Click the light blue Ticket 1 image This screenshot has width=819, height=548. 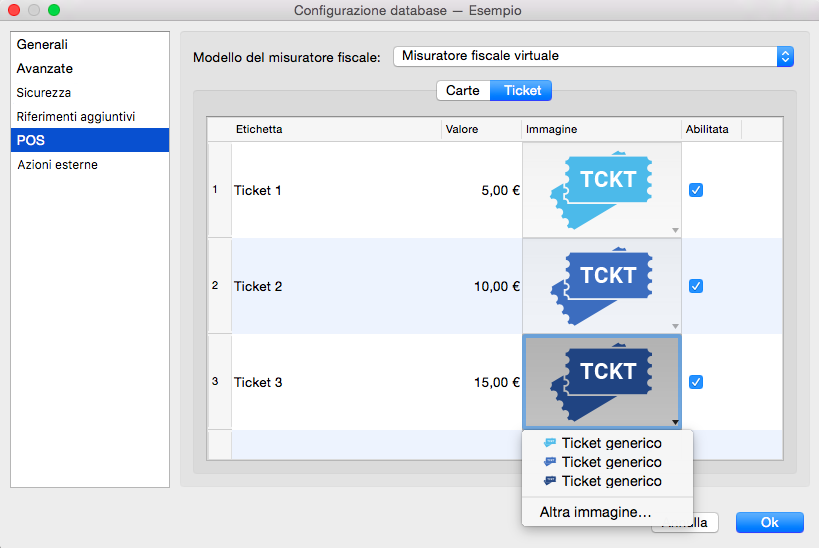[600, 189]
